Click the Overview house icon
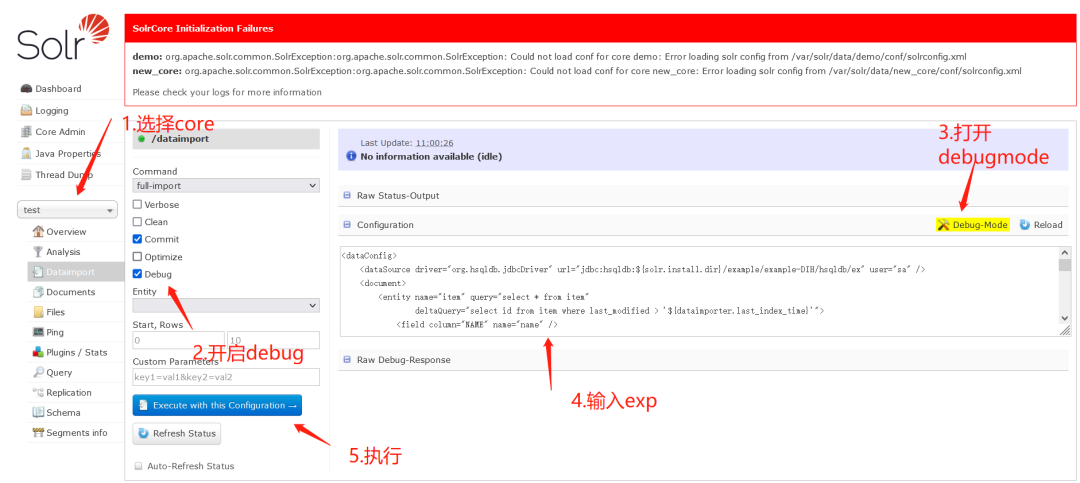 tap(39, 232)
